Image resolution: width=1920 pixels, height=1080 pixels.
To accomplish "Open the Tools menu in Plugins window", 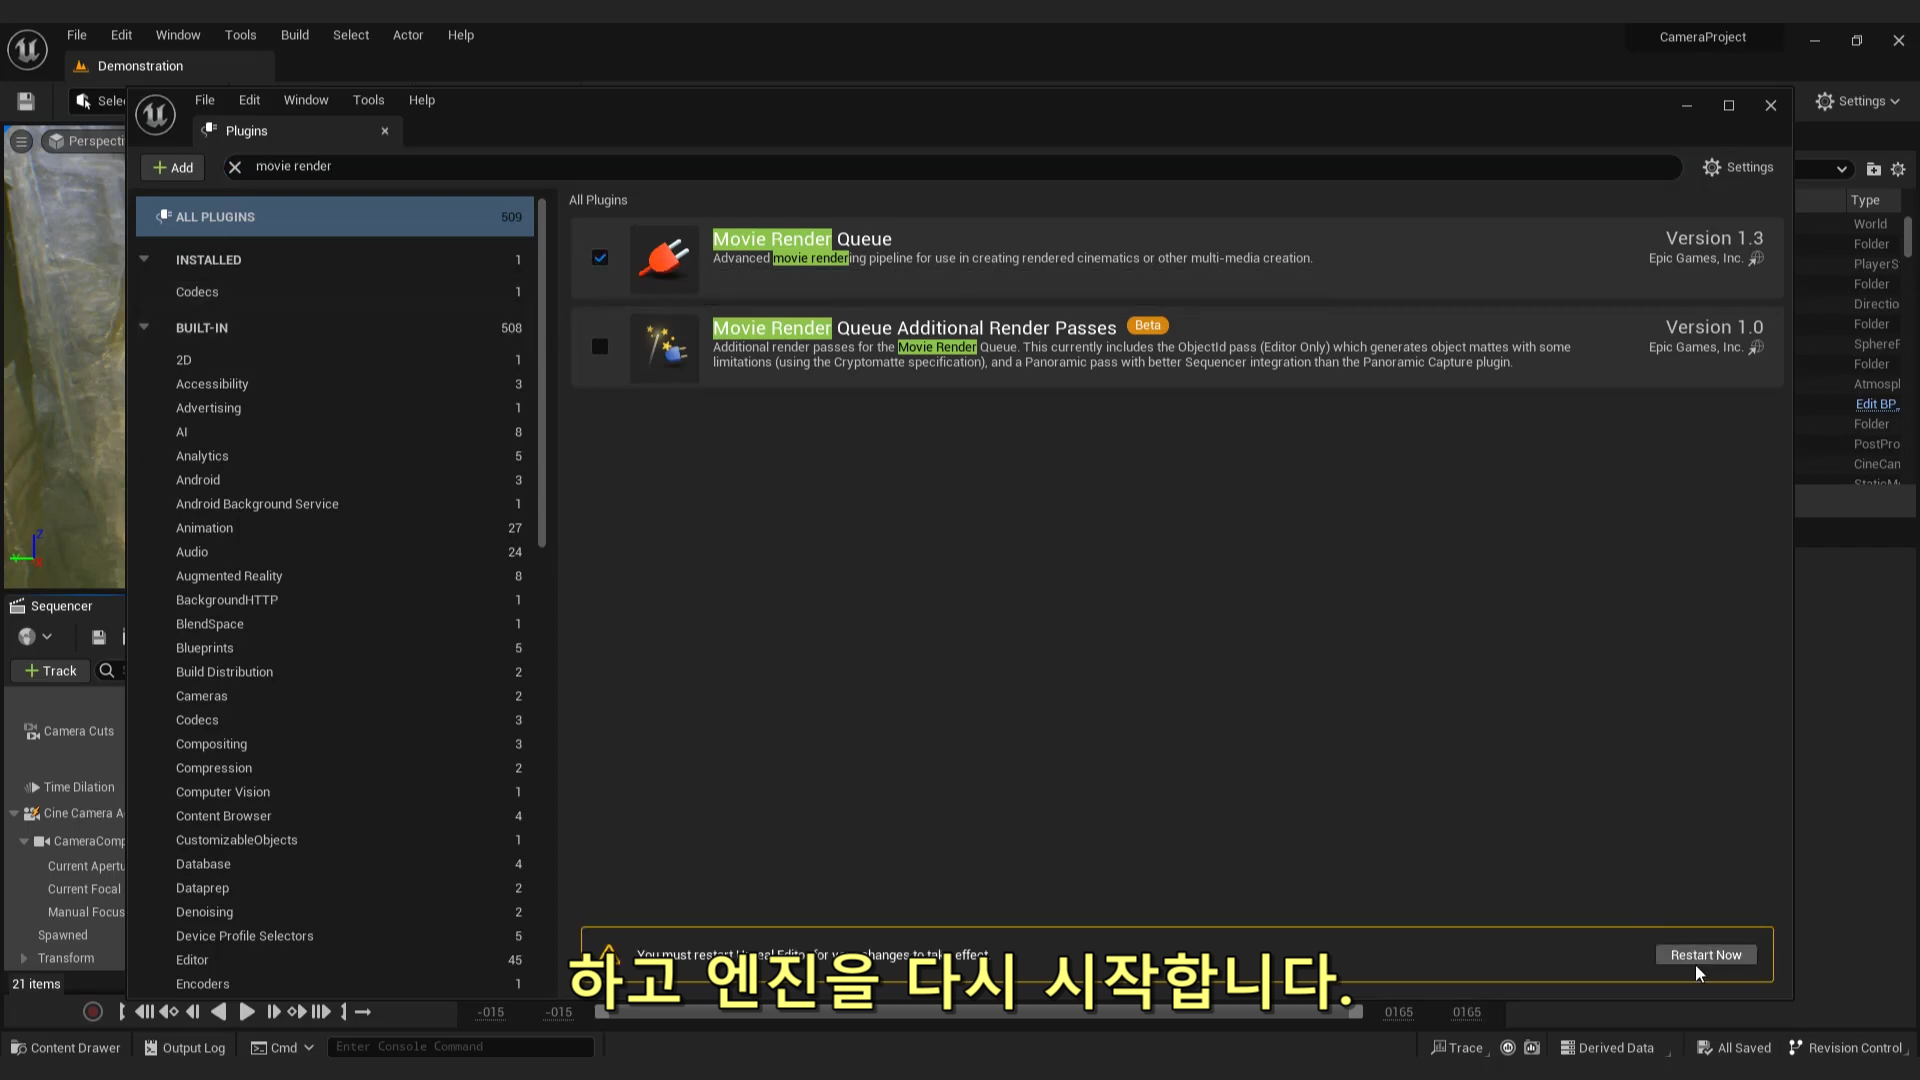I will point(368,100).
